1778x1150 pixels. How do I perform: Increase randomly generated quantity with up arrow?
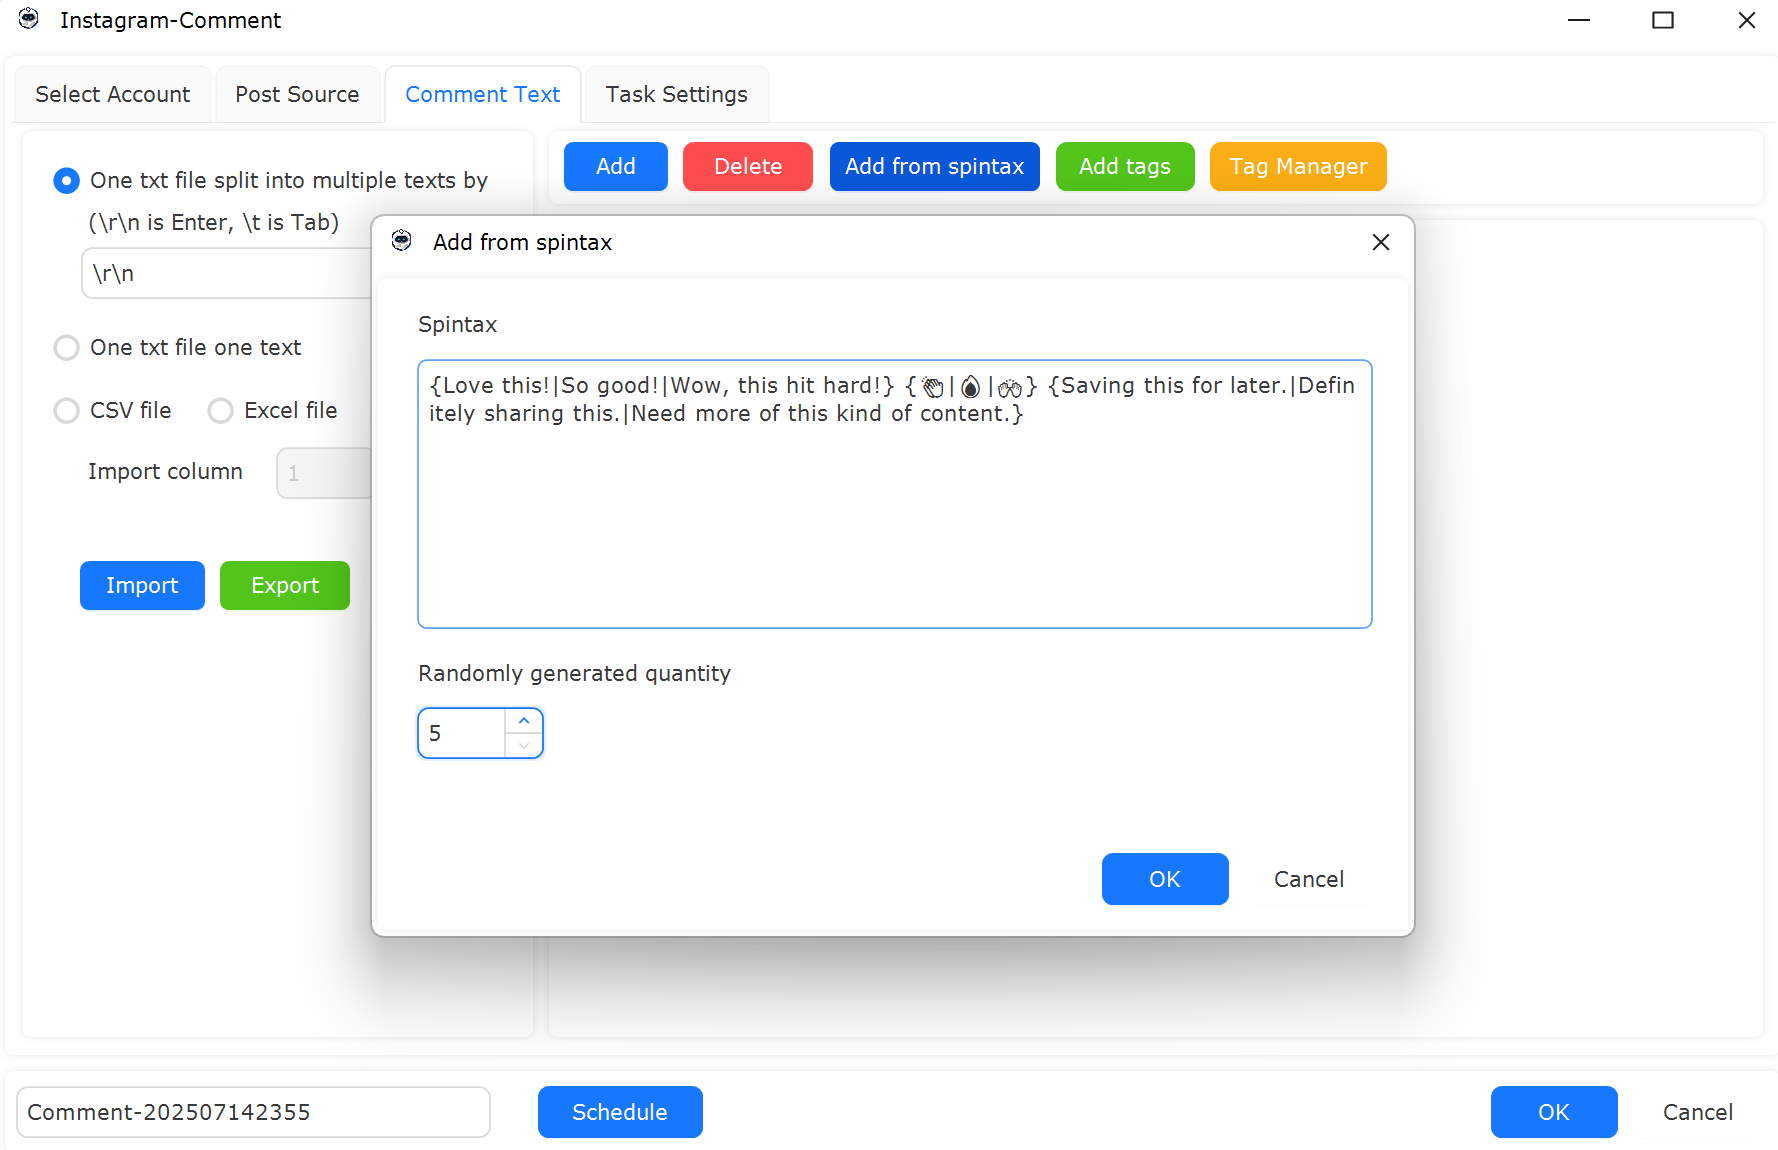tap(524, 721)
